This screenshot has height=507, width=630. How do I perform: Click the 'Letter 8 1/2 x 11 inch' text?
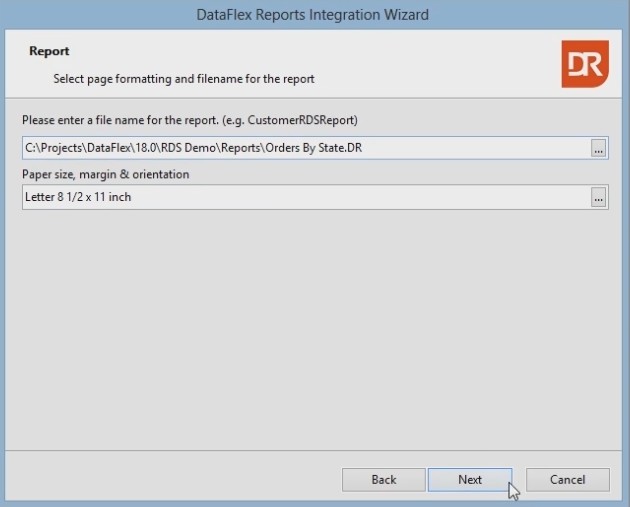[78, 198]
